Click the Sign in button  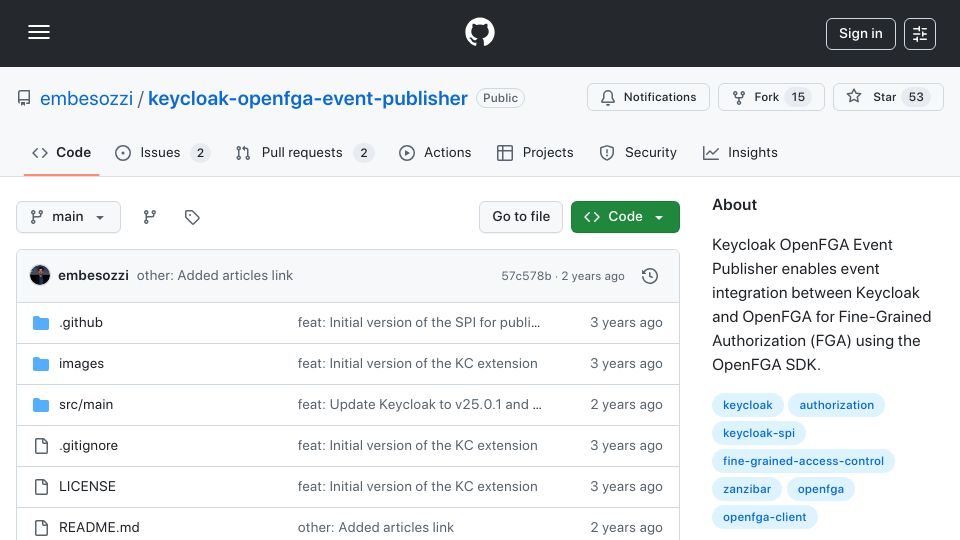[x=860, y=34]
